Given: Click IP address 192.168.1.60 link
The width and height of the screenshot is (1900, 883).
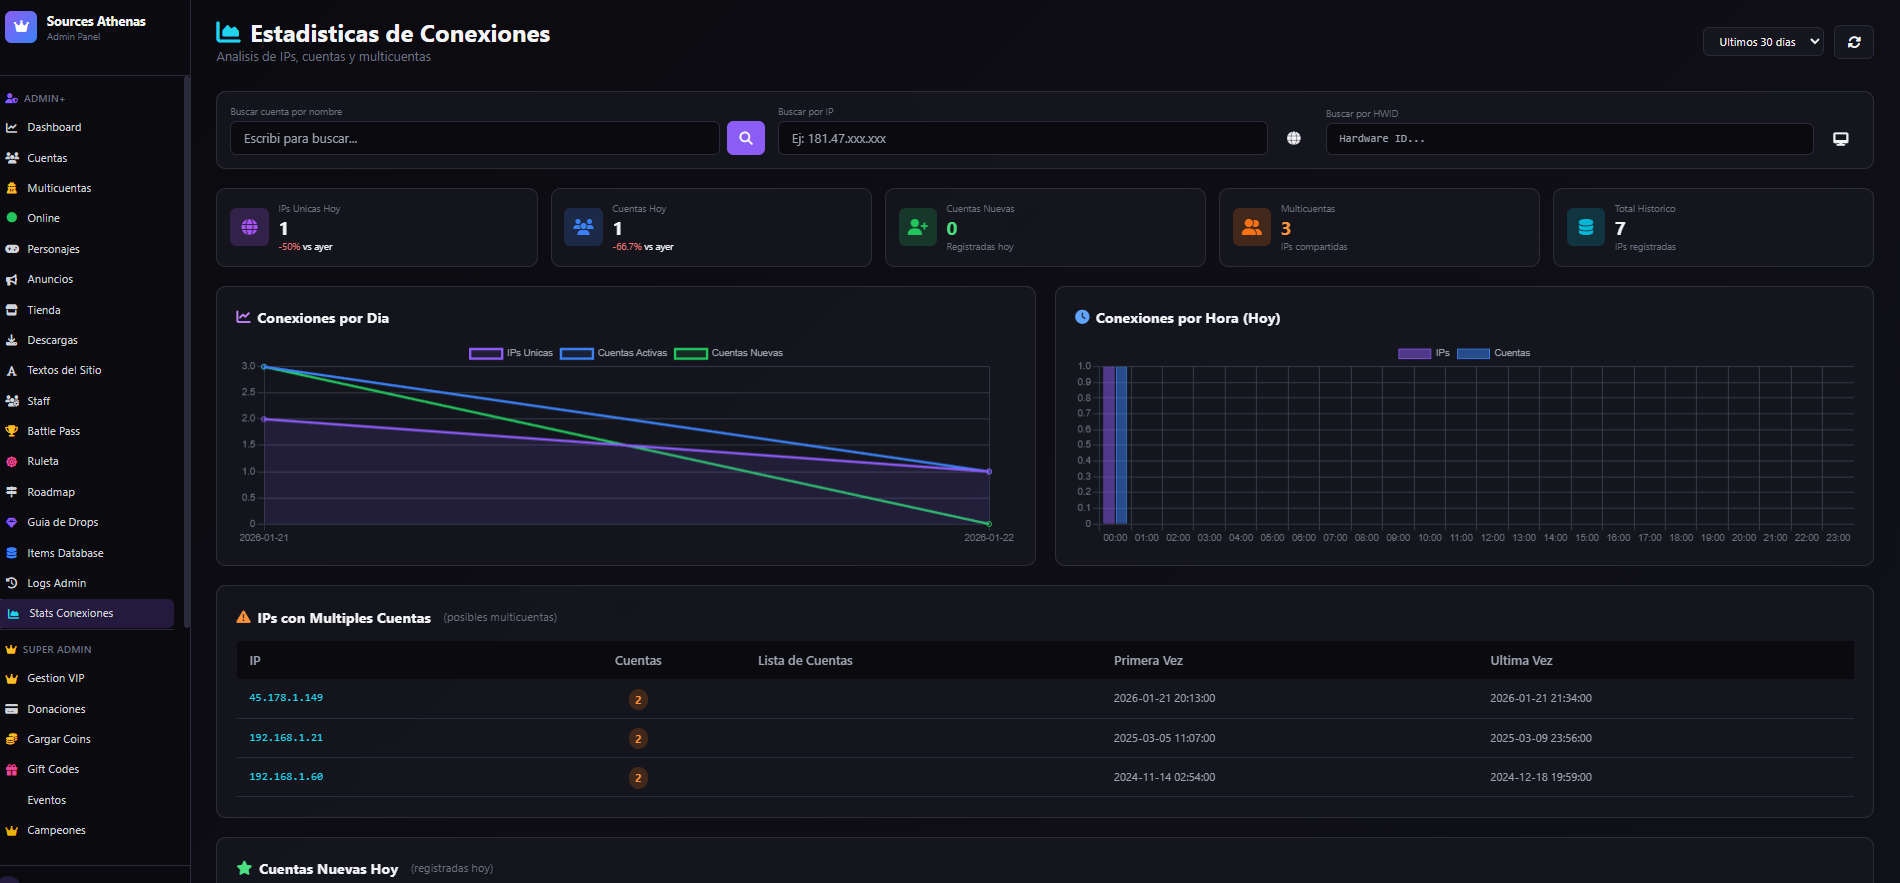Looking at the screenshot, I should (x=286, y=777).
